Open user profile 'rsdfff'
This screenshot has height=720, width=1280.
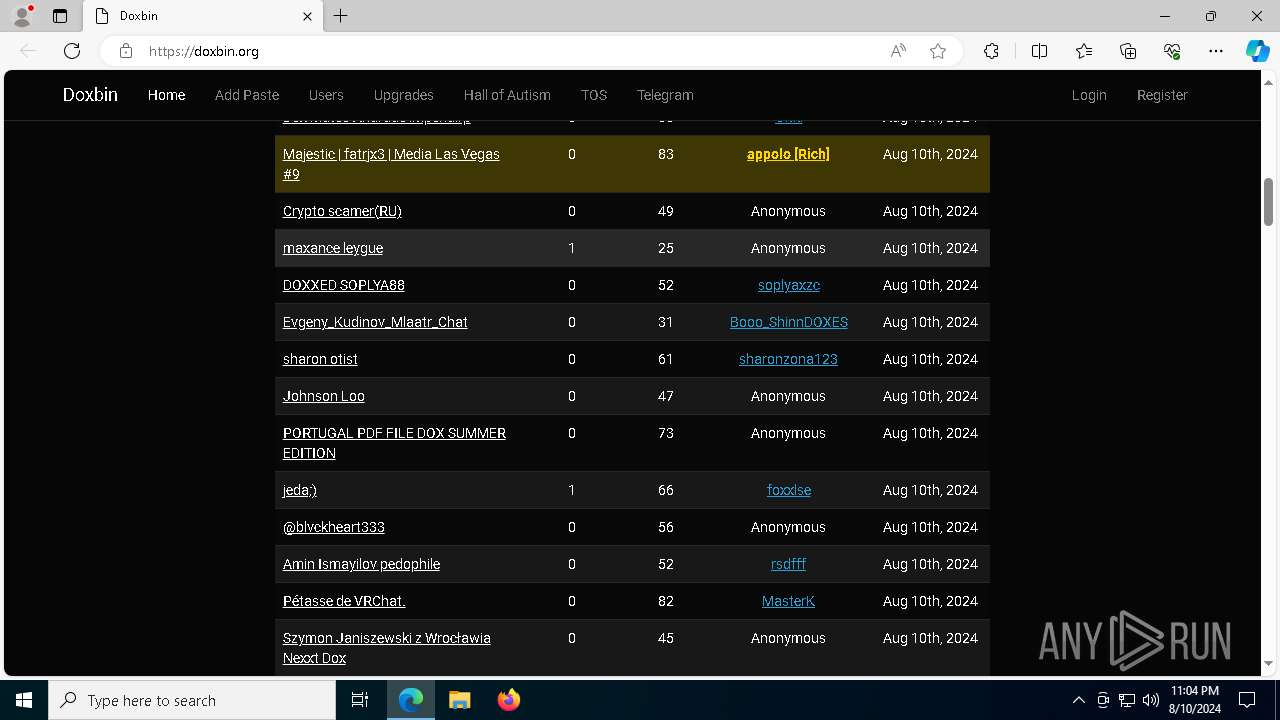click(x=788, y=564)
